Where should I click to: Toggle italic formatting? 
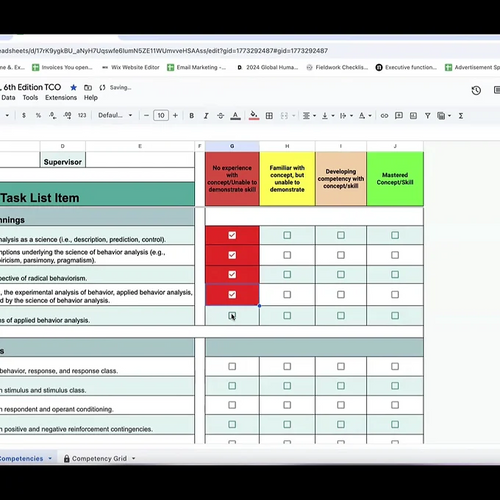[x=206, y=115]
